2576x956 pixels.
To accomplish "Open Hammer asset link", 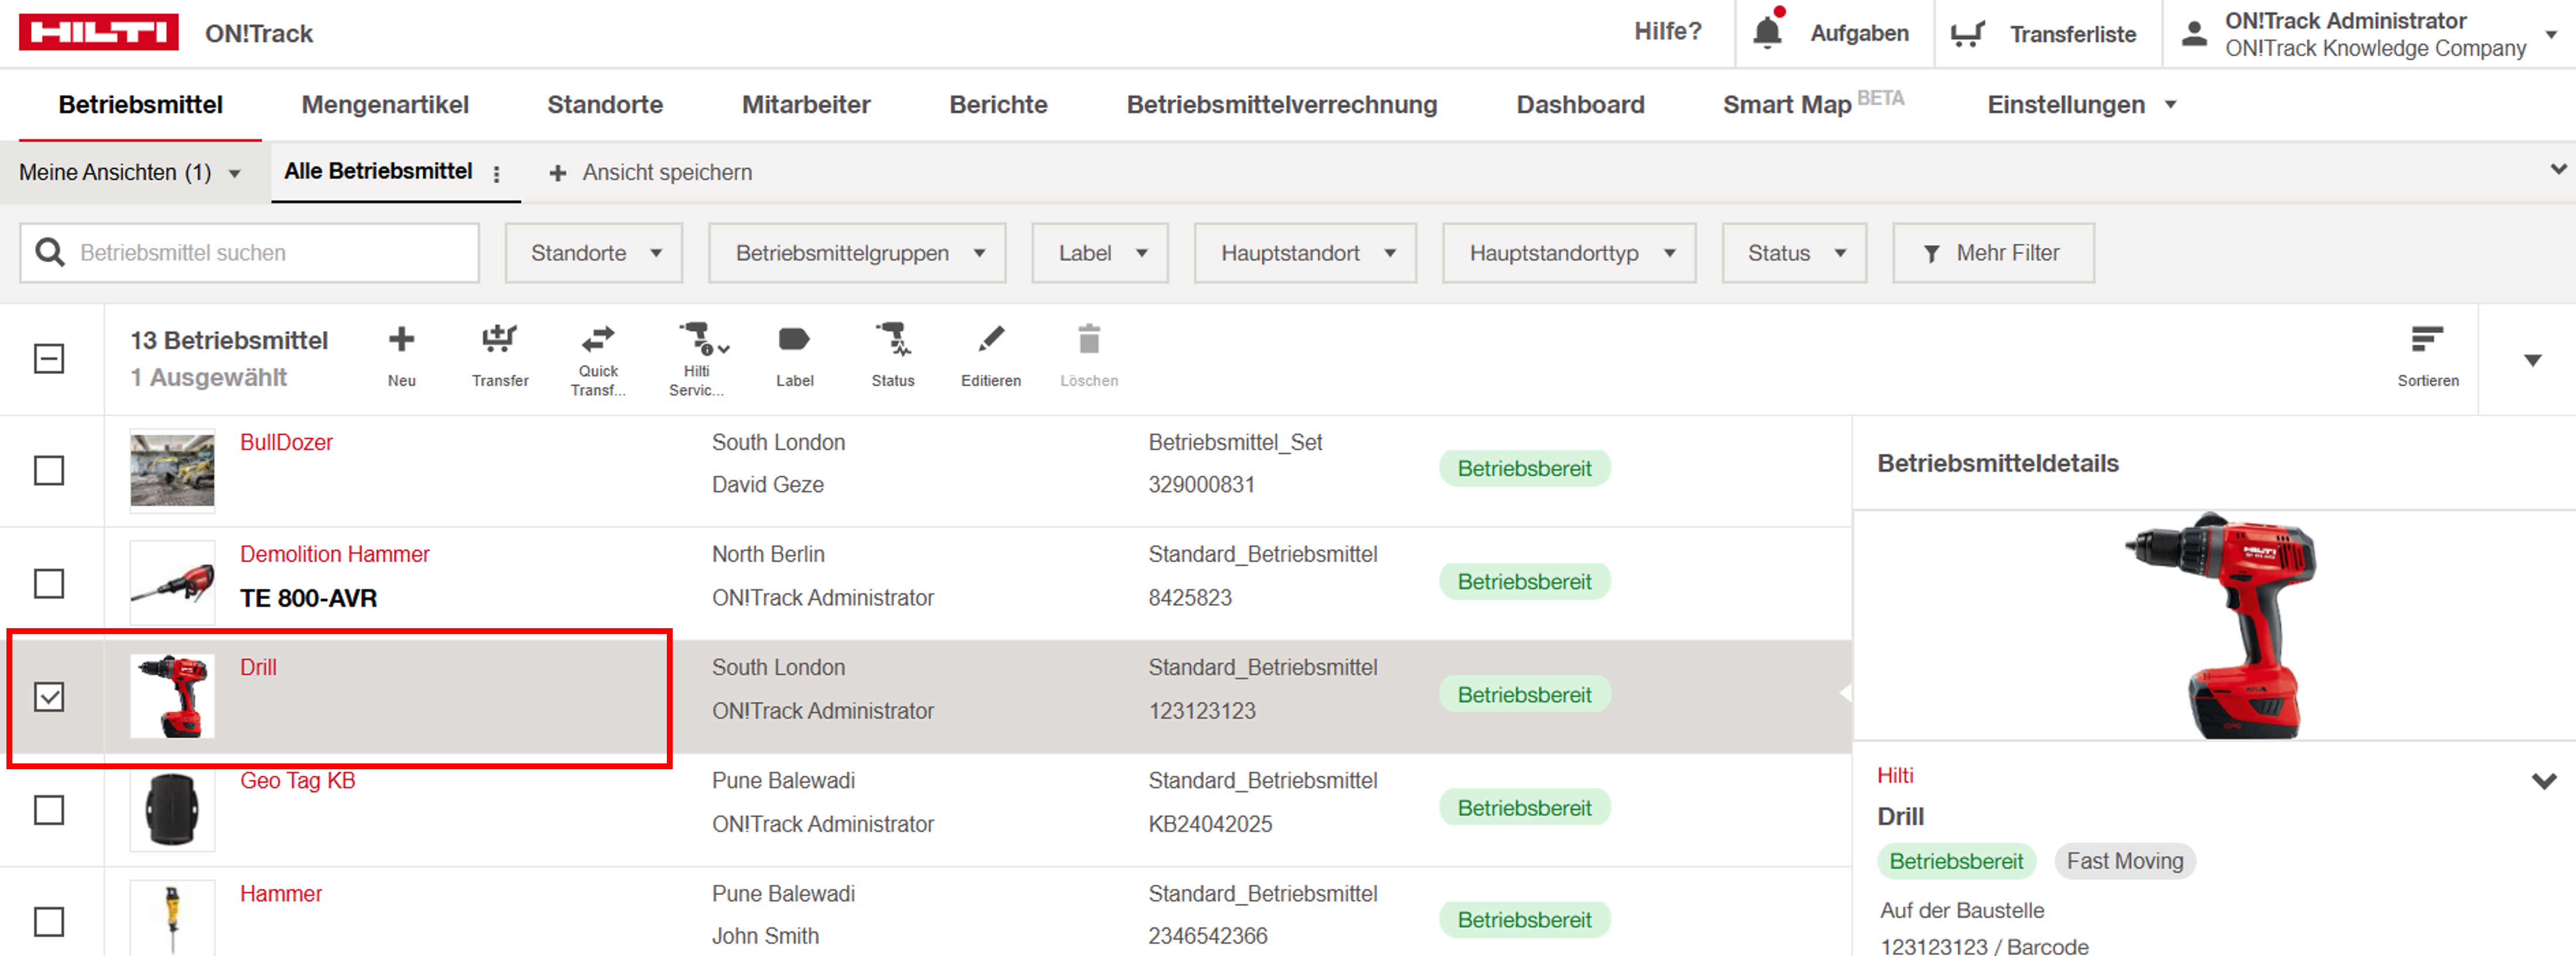I will (281, 893).
